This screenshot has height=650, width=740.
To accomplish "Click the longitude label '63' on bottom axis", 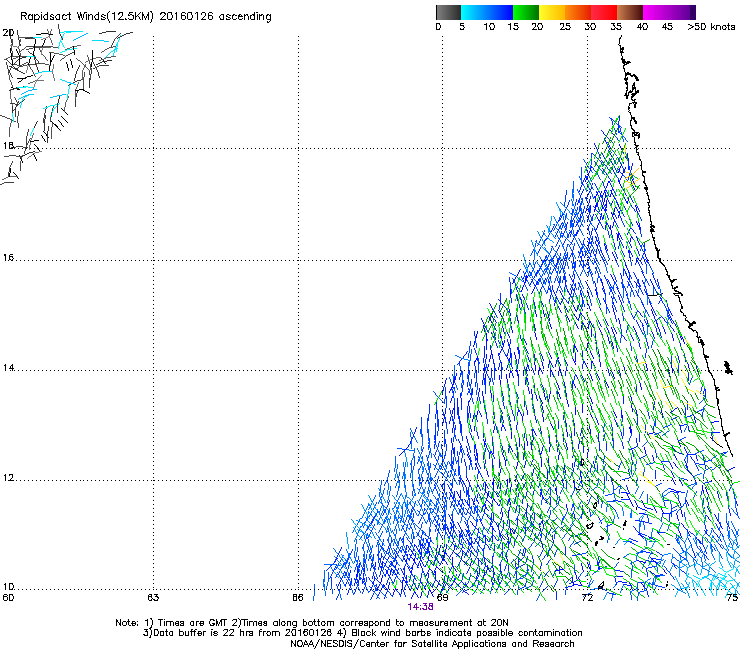I will click(153, 598).
